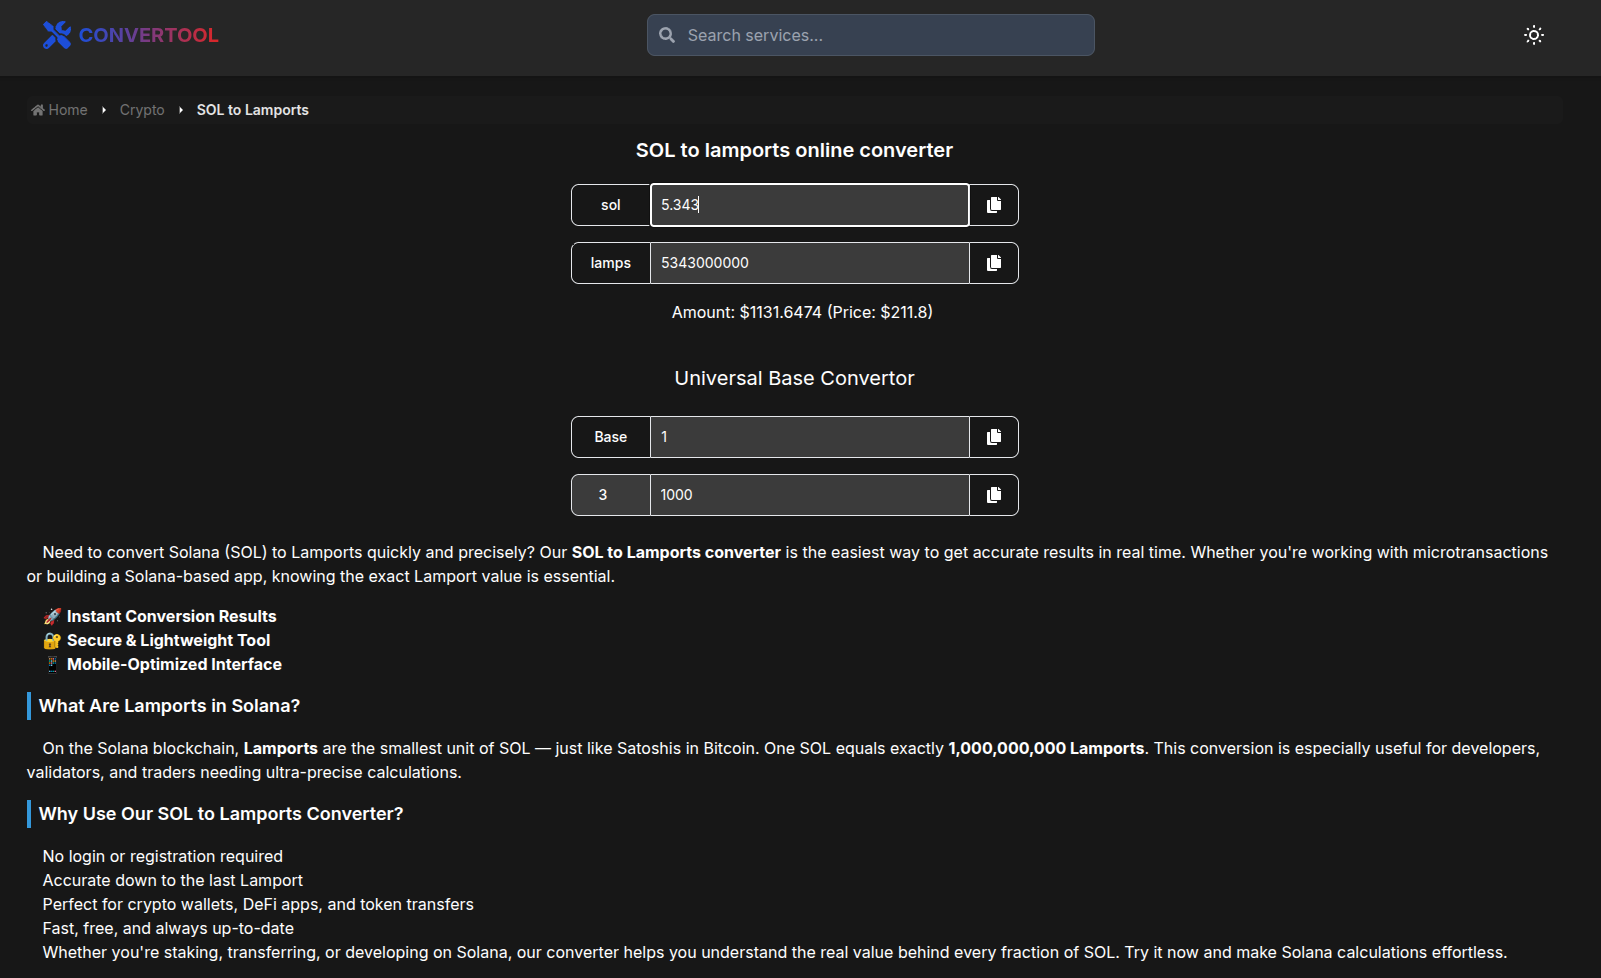Click the Base label in Universal Base Convertor
The height and width of the screenshot is (978, 1601).
point(610,436)
